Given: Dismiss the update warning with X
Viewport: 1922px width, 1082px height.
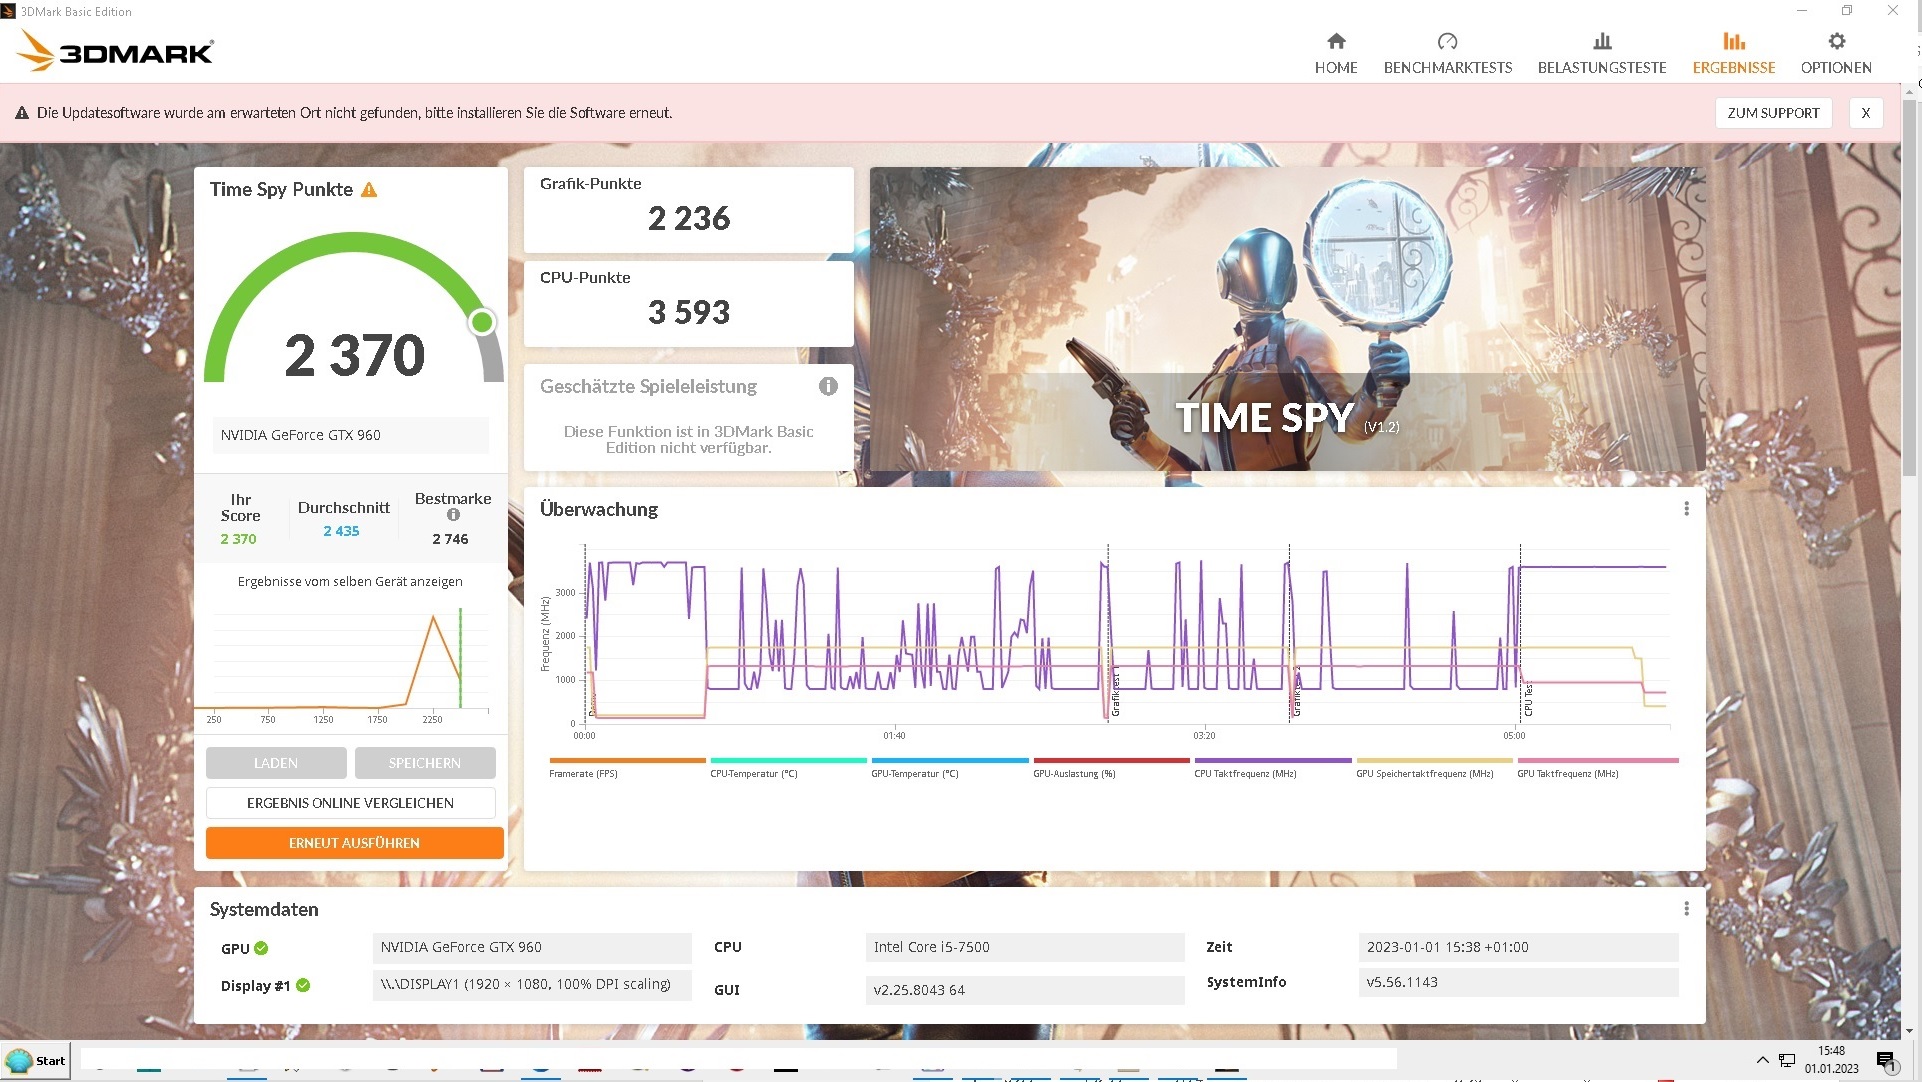Looking at the screenshot, I should point(1865,113).
